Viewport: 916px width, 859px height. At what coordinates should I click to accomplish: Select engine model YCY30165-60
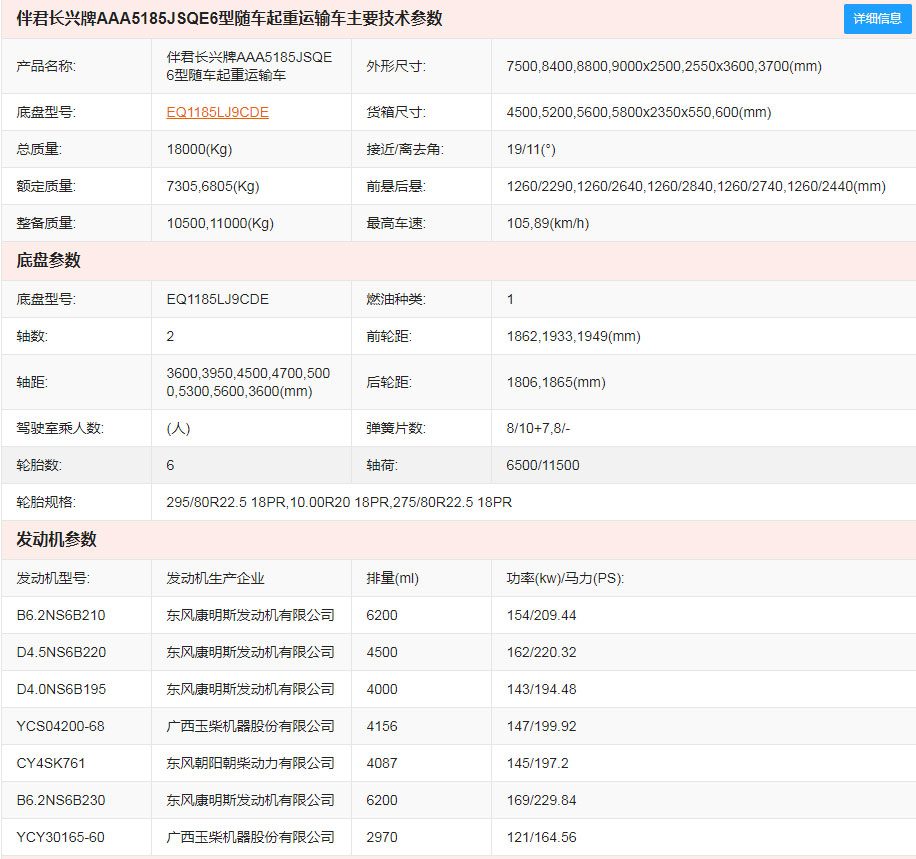(x=60, y=837)
